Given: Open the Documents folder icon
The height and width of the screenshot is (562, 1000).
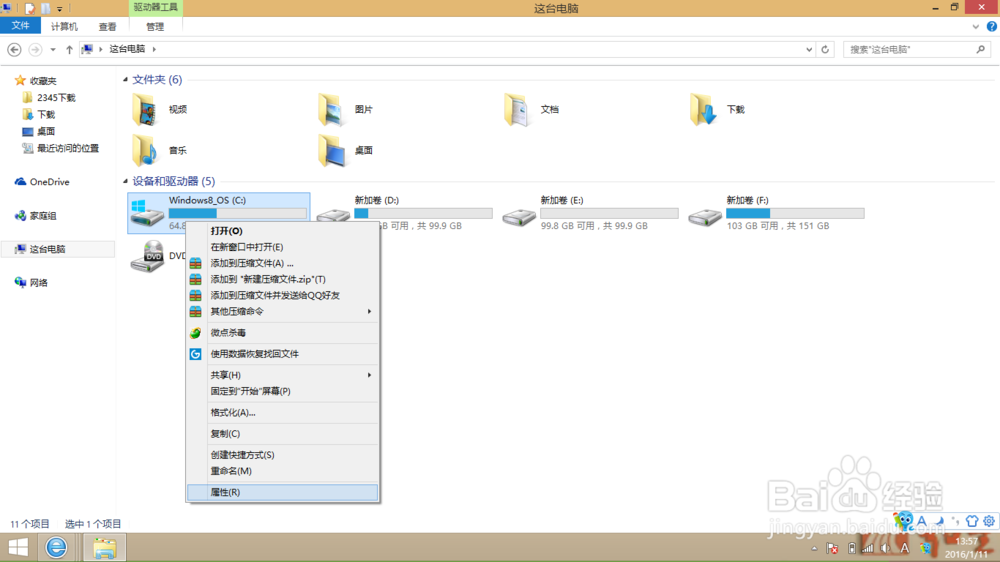Looking at the screenshot, I should 517,109.
